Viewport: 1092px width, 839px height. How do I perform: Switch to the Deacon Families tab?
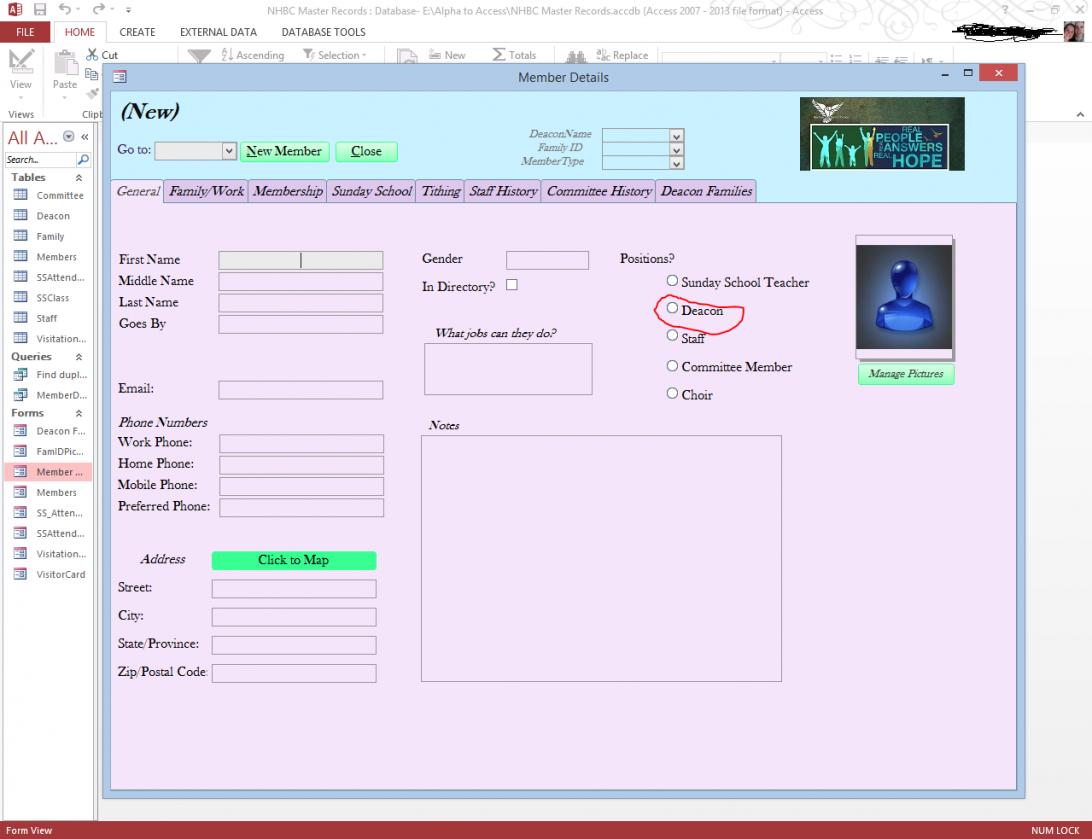[706, 191]
